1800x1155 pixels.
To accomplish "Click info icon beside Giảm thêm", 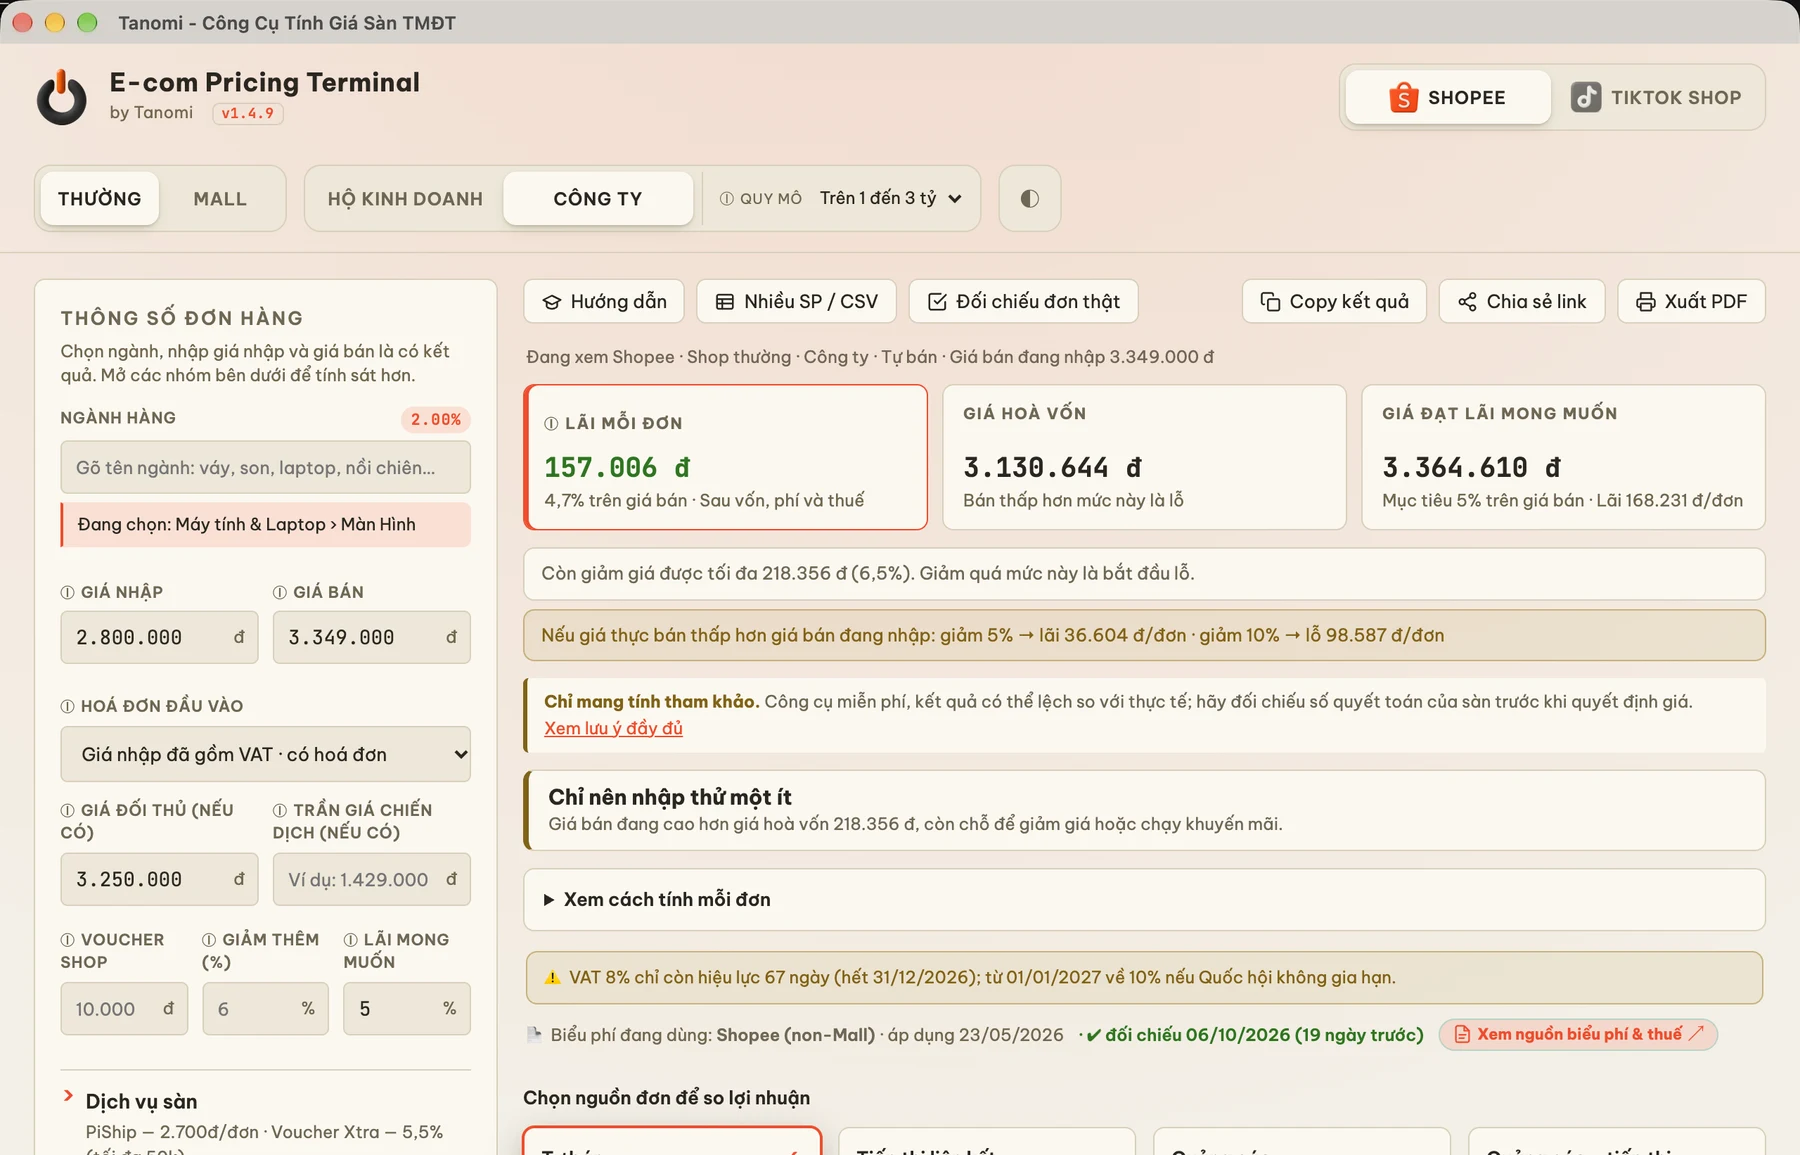I will pos(209,940).
